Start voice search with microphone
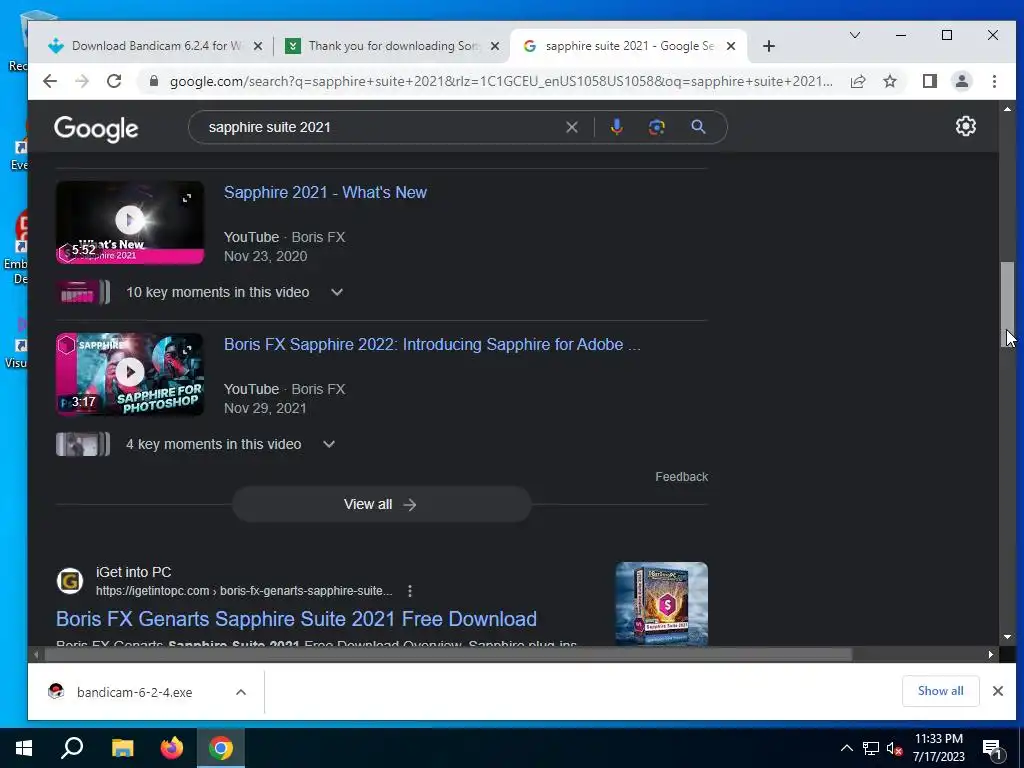Image resolution: width=1024 pixels, height=768 pixels. point(616,127)
